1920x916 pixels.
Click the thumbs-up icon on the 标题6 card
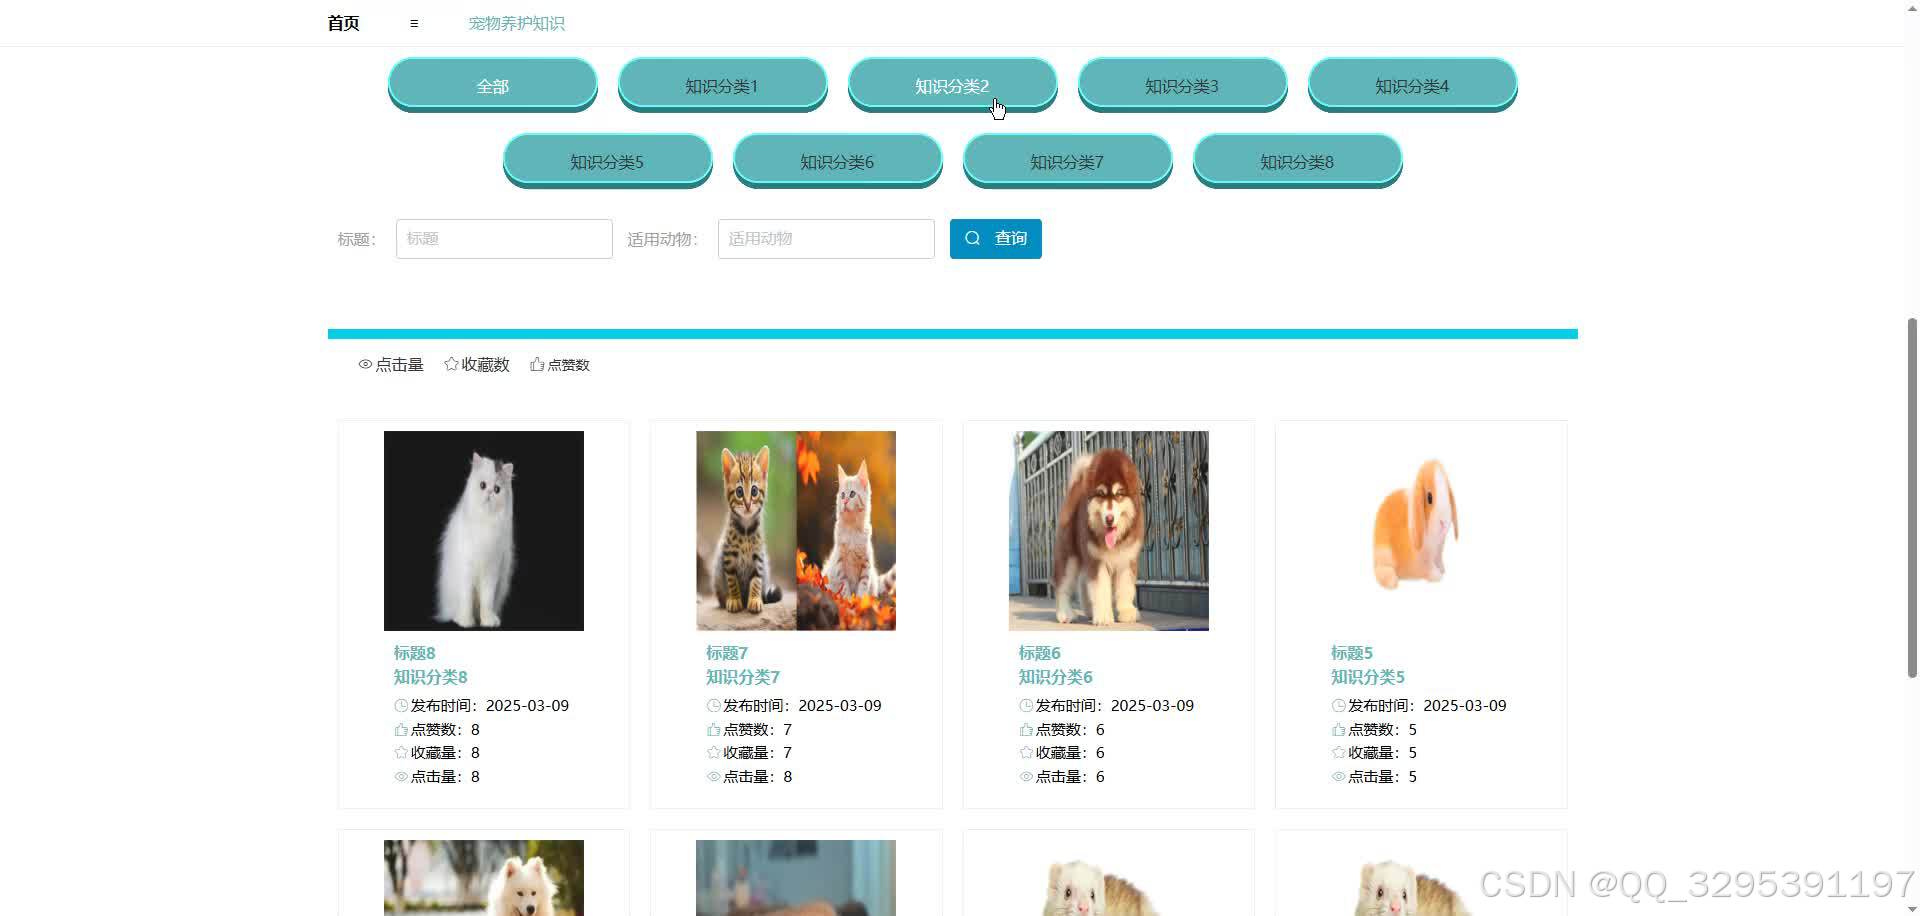click(x=1026, y=730)
